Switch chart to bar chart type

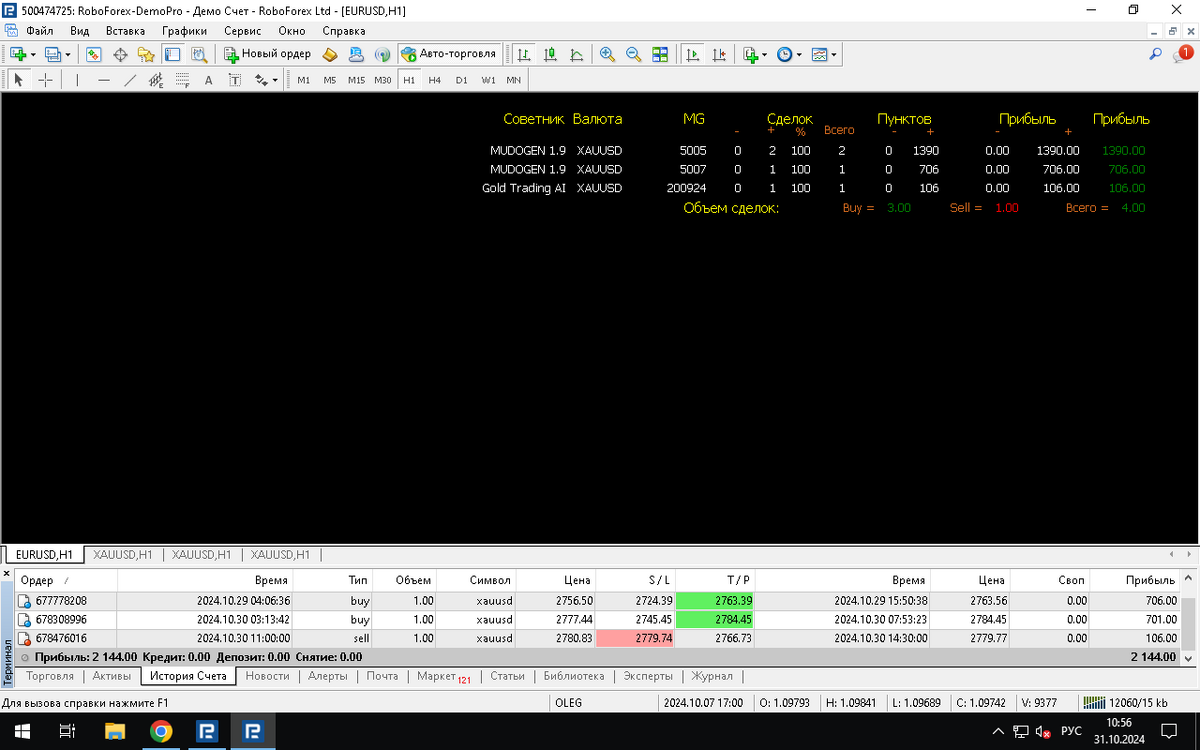click(x=523, y=54)
